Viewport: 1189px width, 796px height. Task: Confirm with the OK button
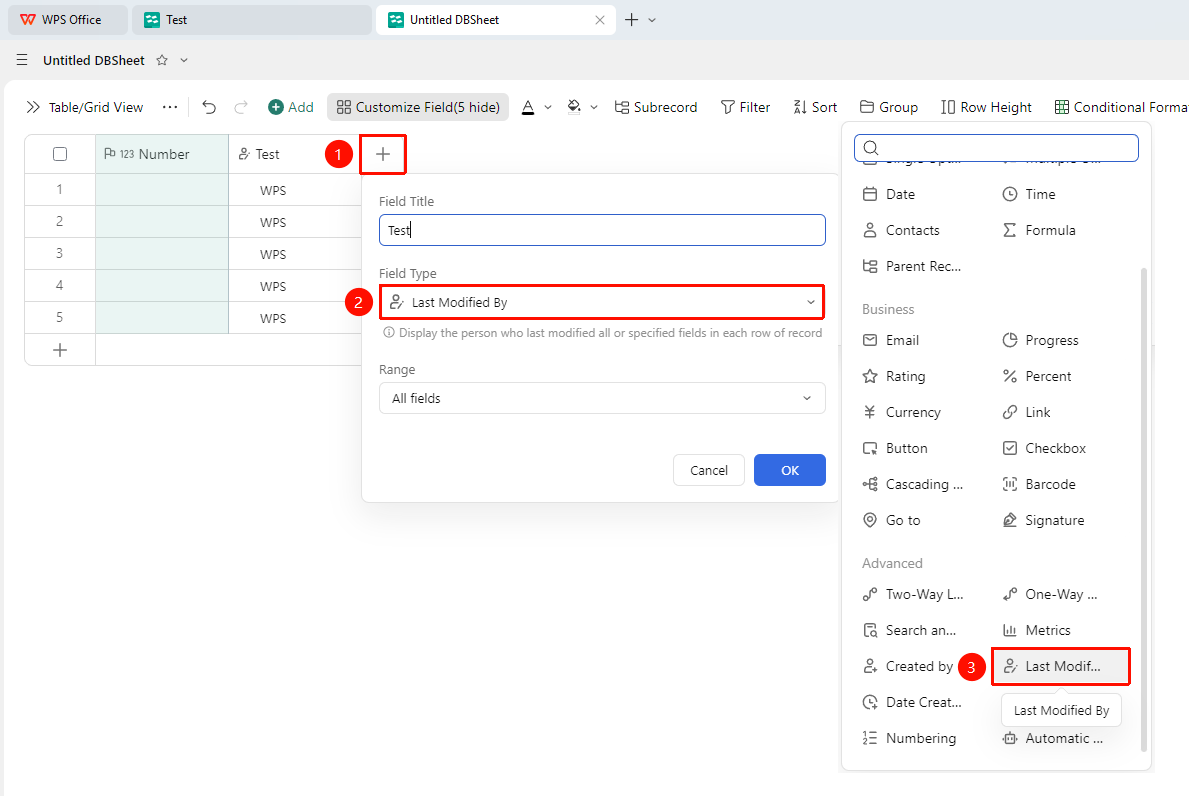click(x=789, y=470)
